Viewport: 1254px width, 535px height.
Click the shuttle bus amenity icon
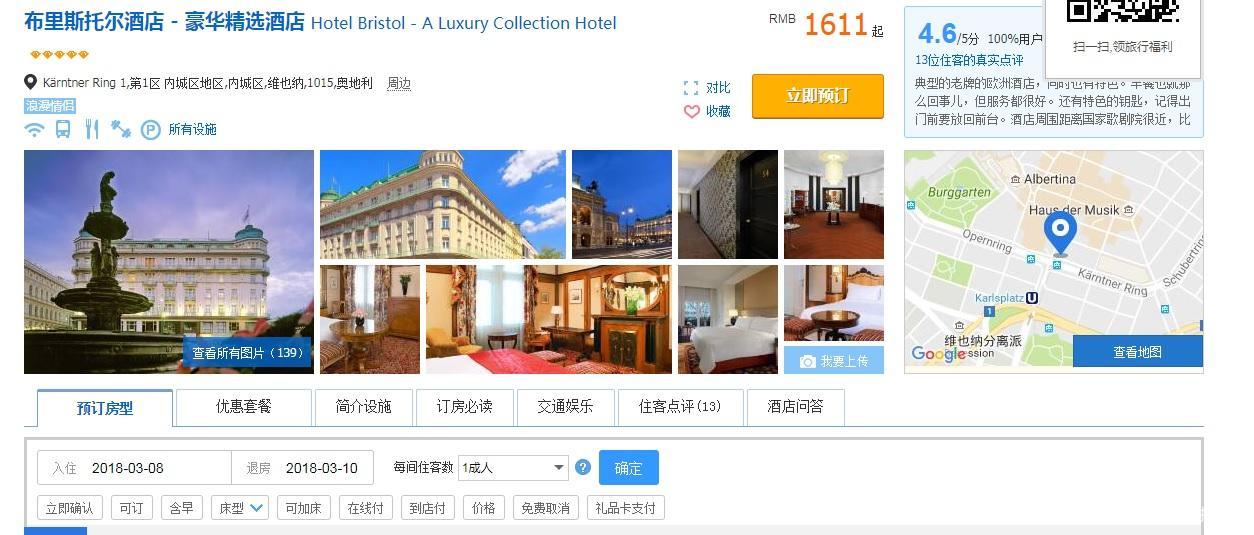click(63, 129)
